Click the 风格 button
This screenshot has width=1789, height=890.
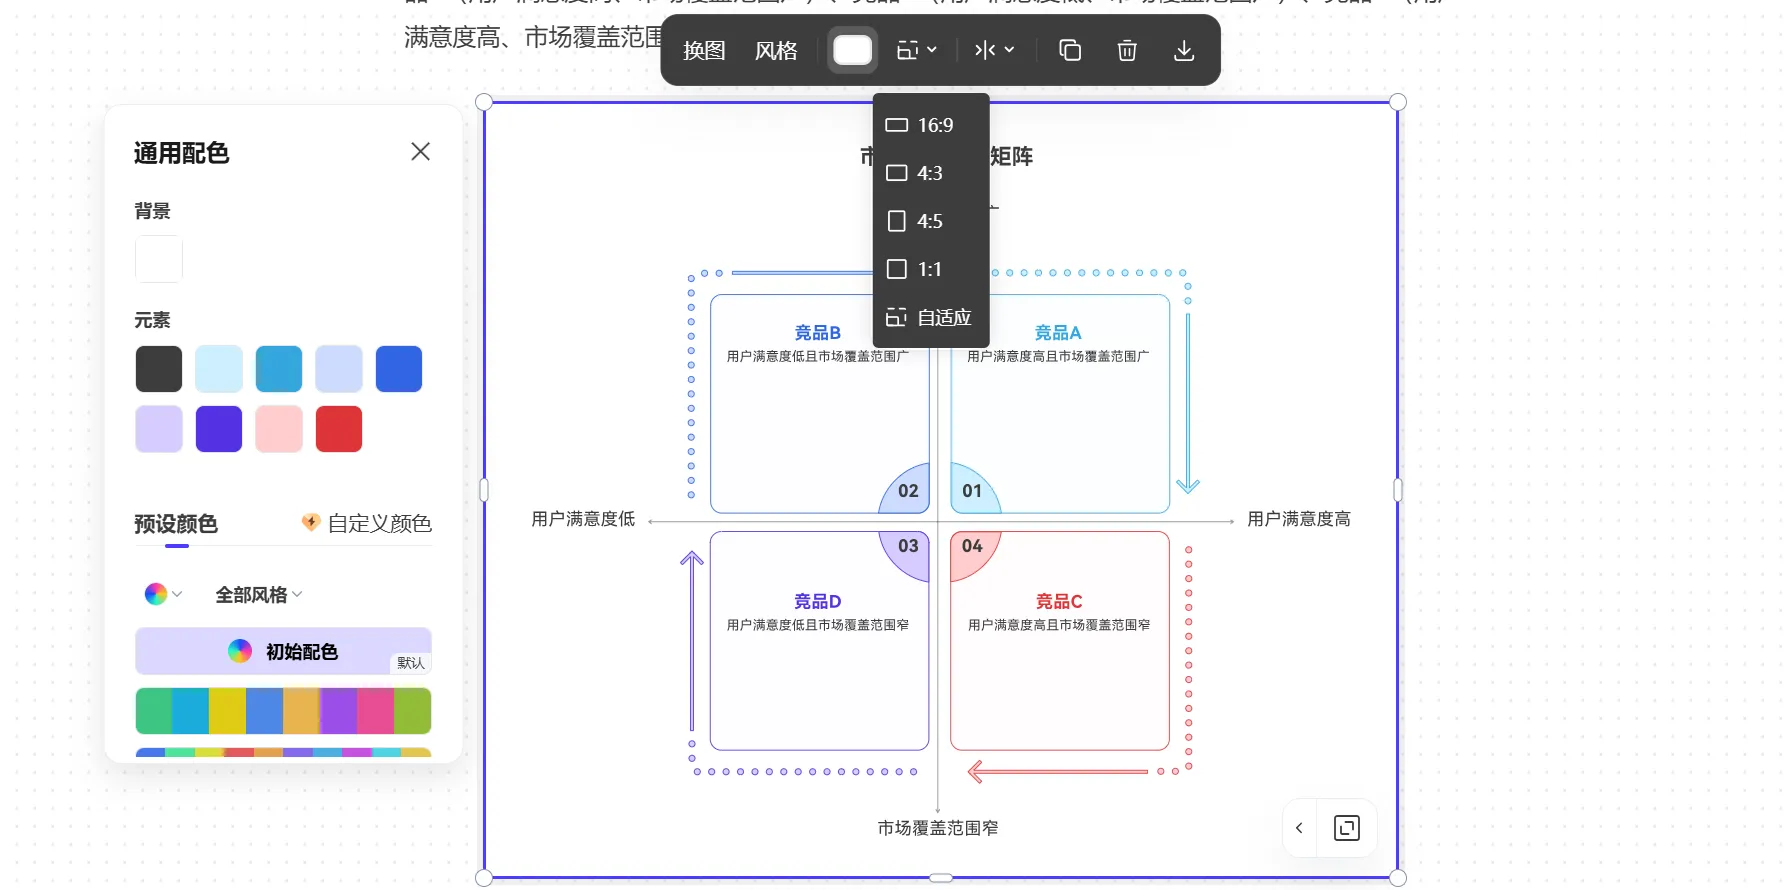776,50
